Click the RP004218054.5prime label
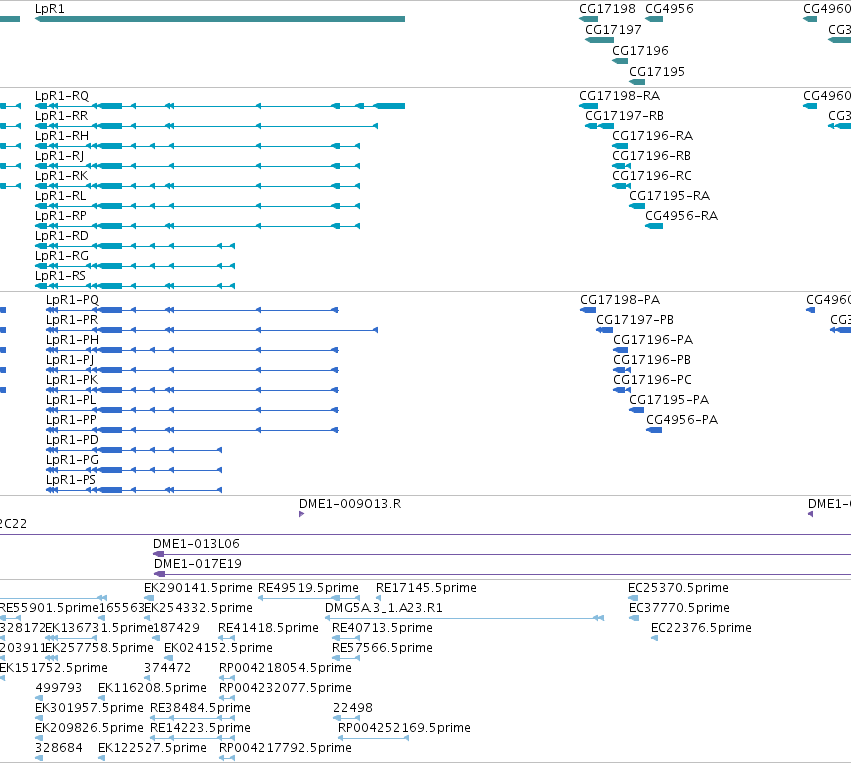This screenshot has height=763, width=851. [x=285, y=668]
